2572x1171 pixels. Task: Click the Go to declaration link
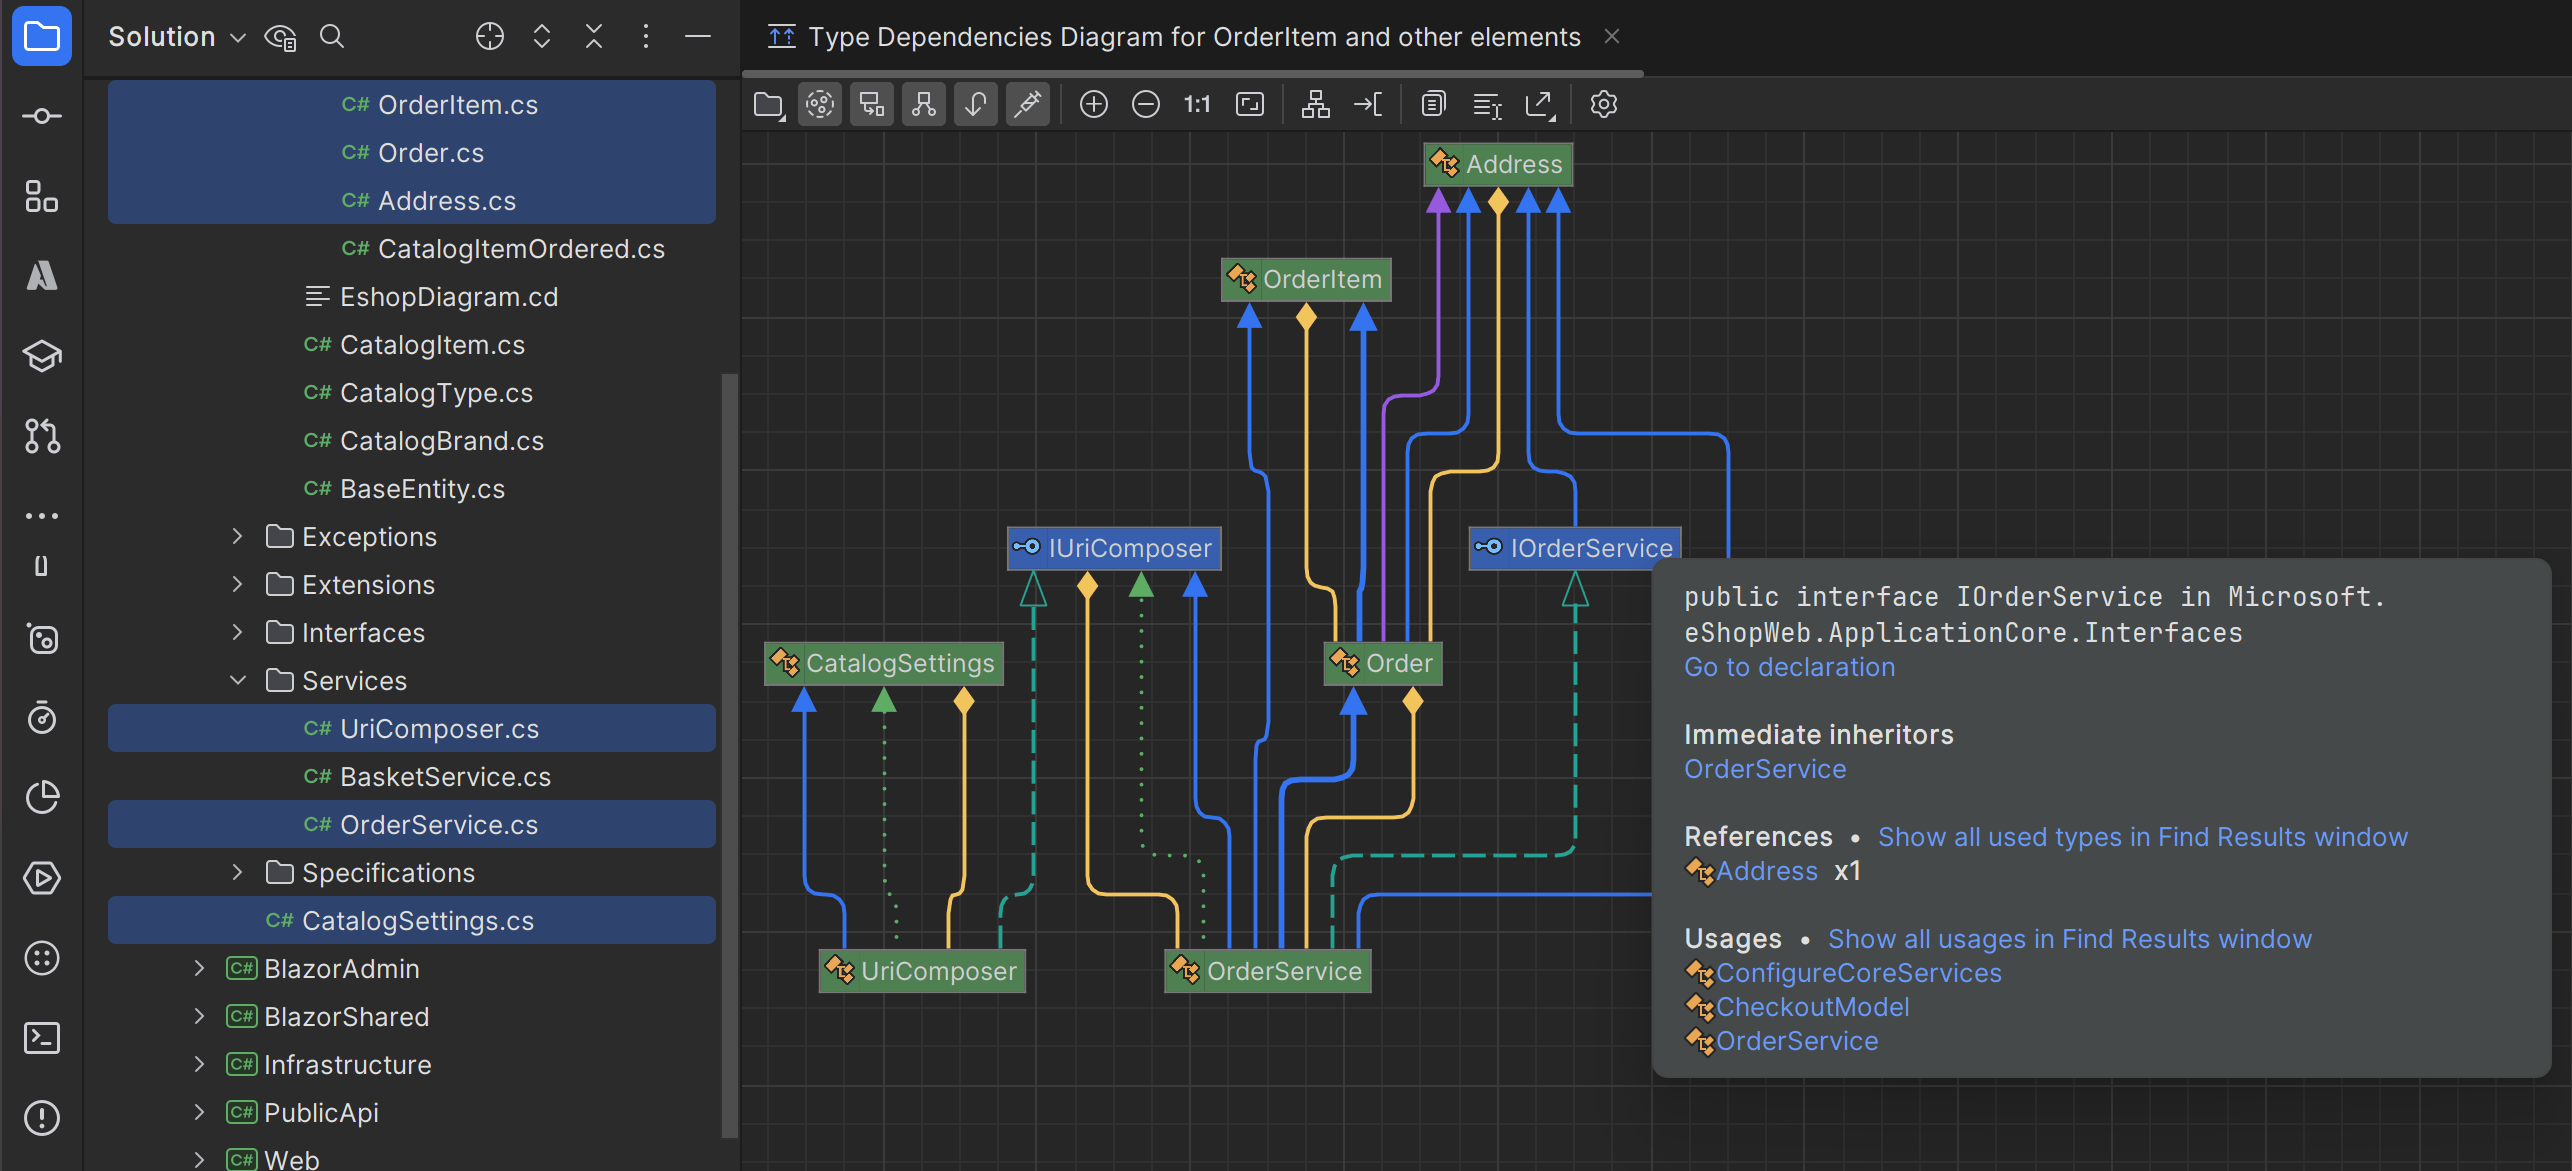(x=1789, y=667)
